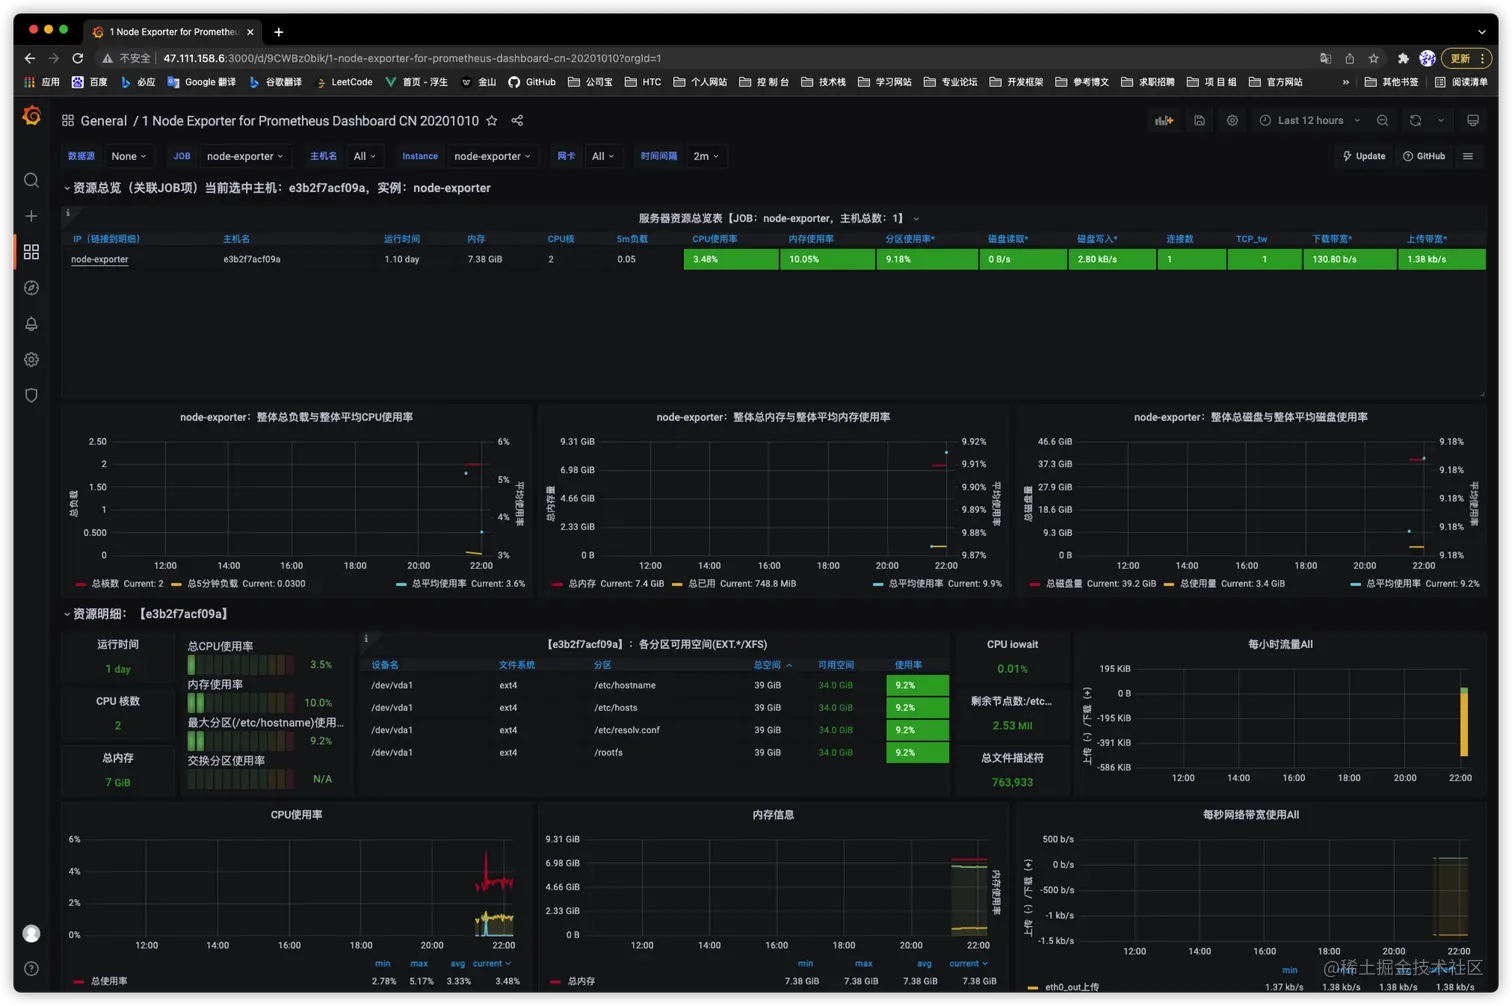
Task: Open the 时间间隔 2m interval dropdown
Action: [x=706, y=156]
